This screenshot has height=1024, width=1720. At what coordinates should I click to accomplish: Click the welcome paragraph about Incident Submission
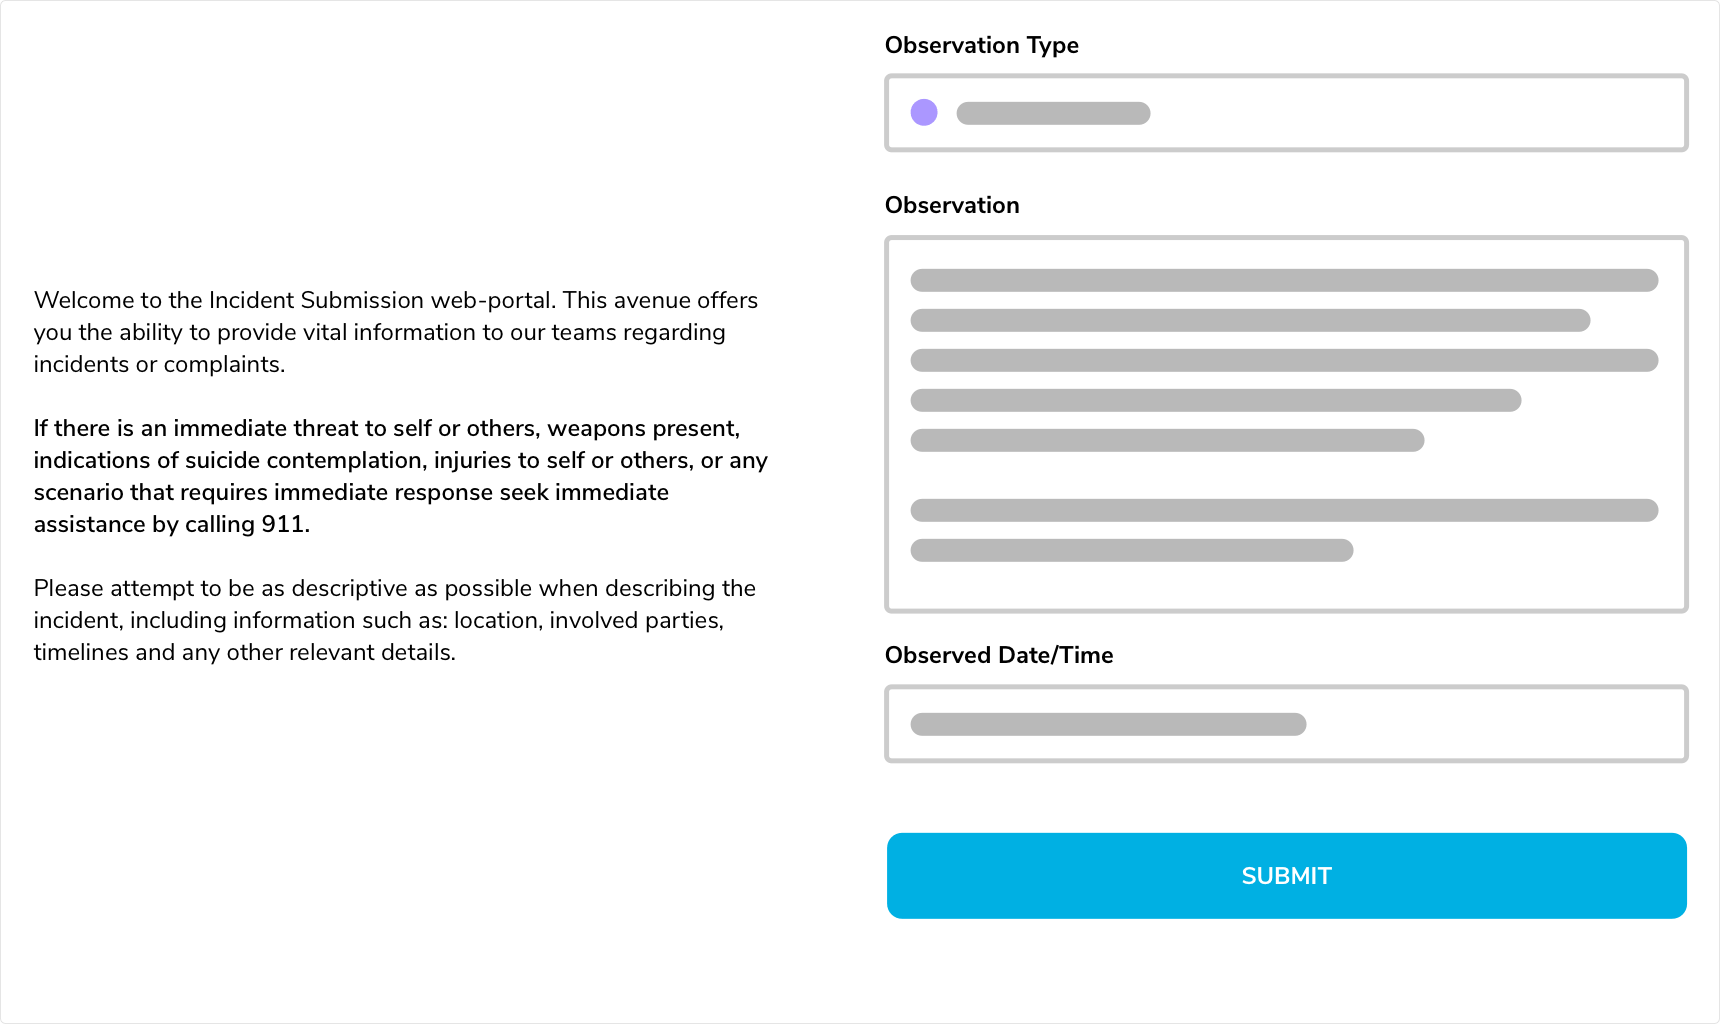click(x=395, y=332)
